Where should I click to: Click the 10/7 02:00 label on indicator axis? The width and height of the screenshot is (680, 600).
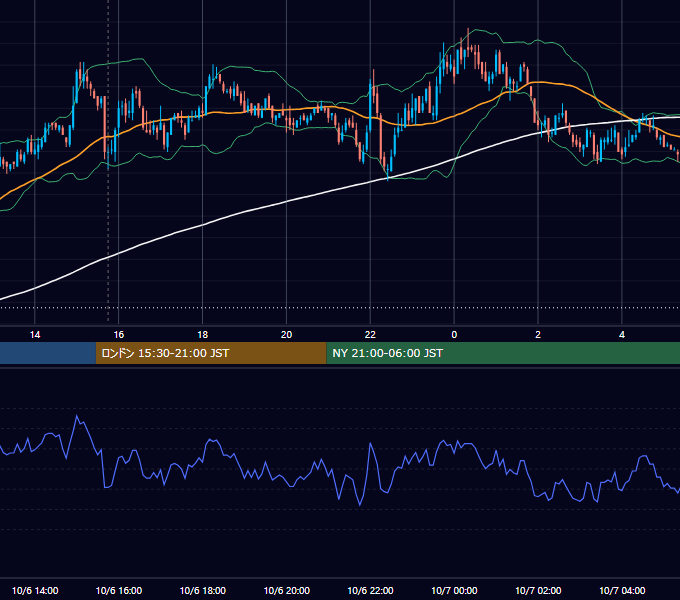click(538, 590)
